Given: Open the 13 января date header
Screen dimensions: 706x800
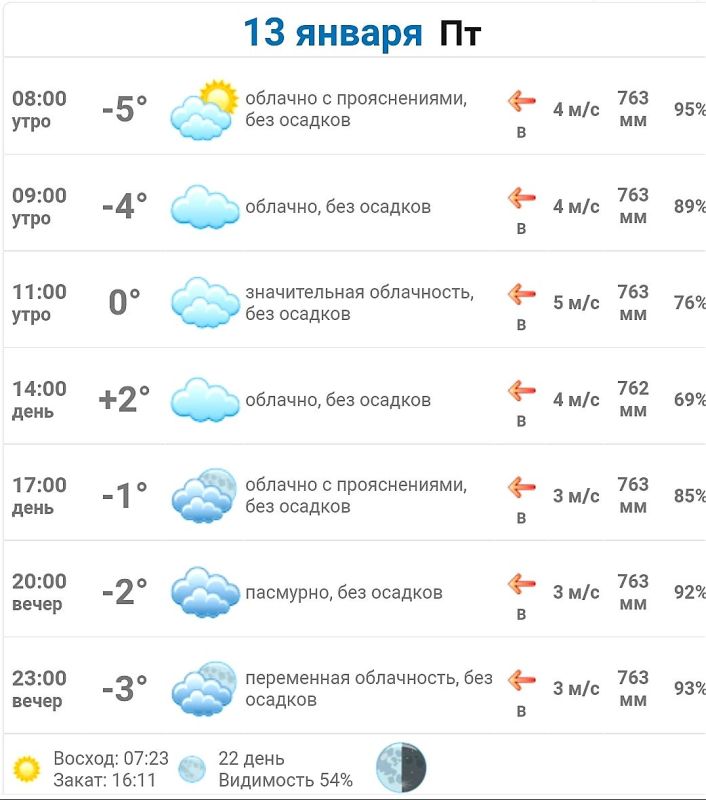Looking at the screenshot, I should (333, 33).
